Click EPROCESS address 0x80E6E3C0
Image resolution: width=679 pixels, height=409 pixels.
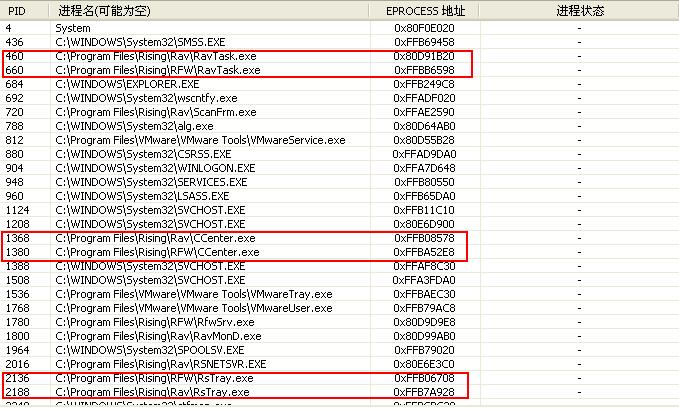coord(424,364)
